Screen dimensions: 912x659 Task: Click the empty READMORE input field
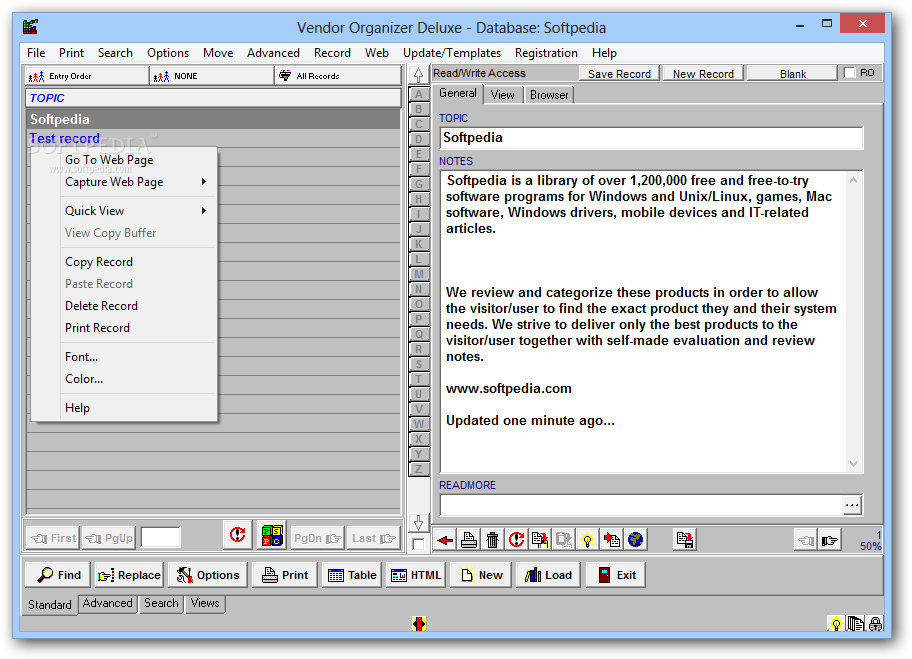(641, 505)
